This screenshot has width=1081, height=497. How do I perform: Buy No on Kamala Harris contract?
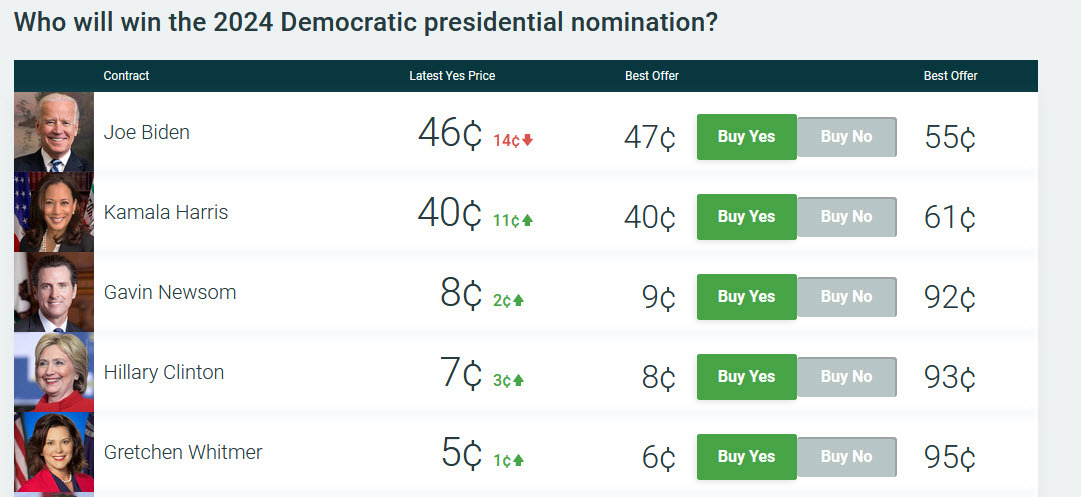click(846, 217)
